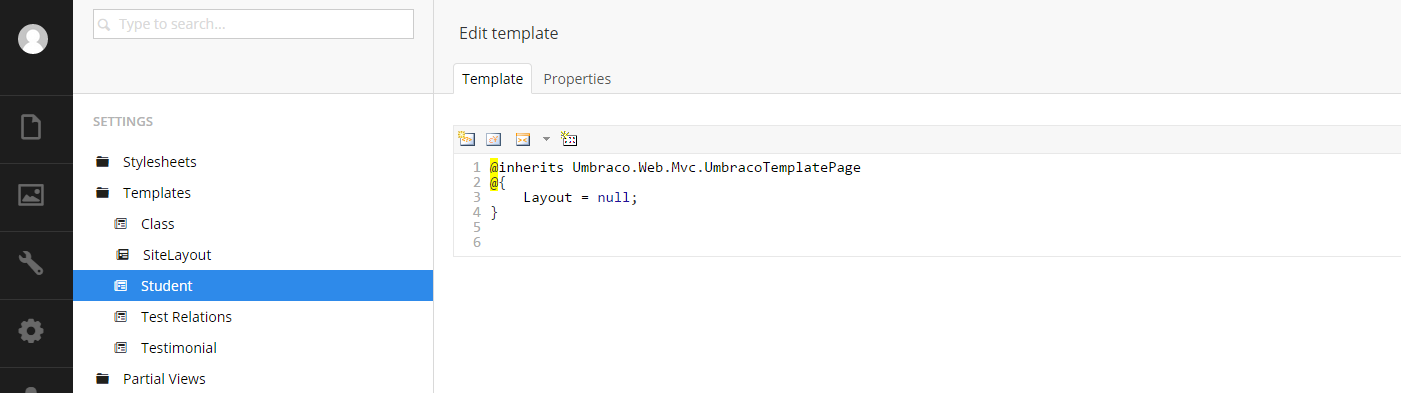Open the Testimonial template
This screenshot has width=1401, height=393.
(179, 348)
